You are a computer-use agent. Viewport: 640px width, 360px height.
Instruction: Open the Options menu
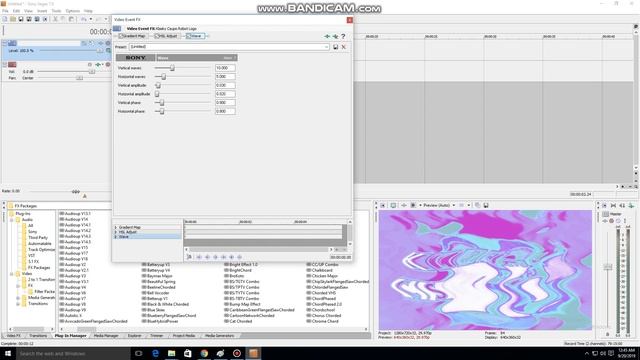point(73,11)
